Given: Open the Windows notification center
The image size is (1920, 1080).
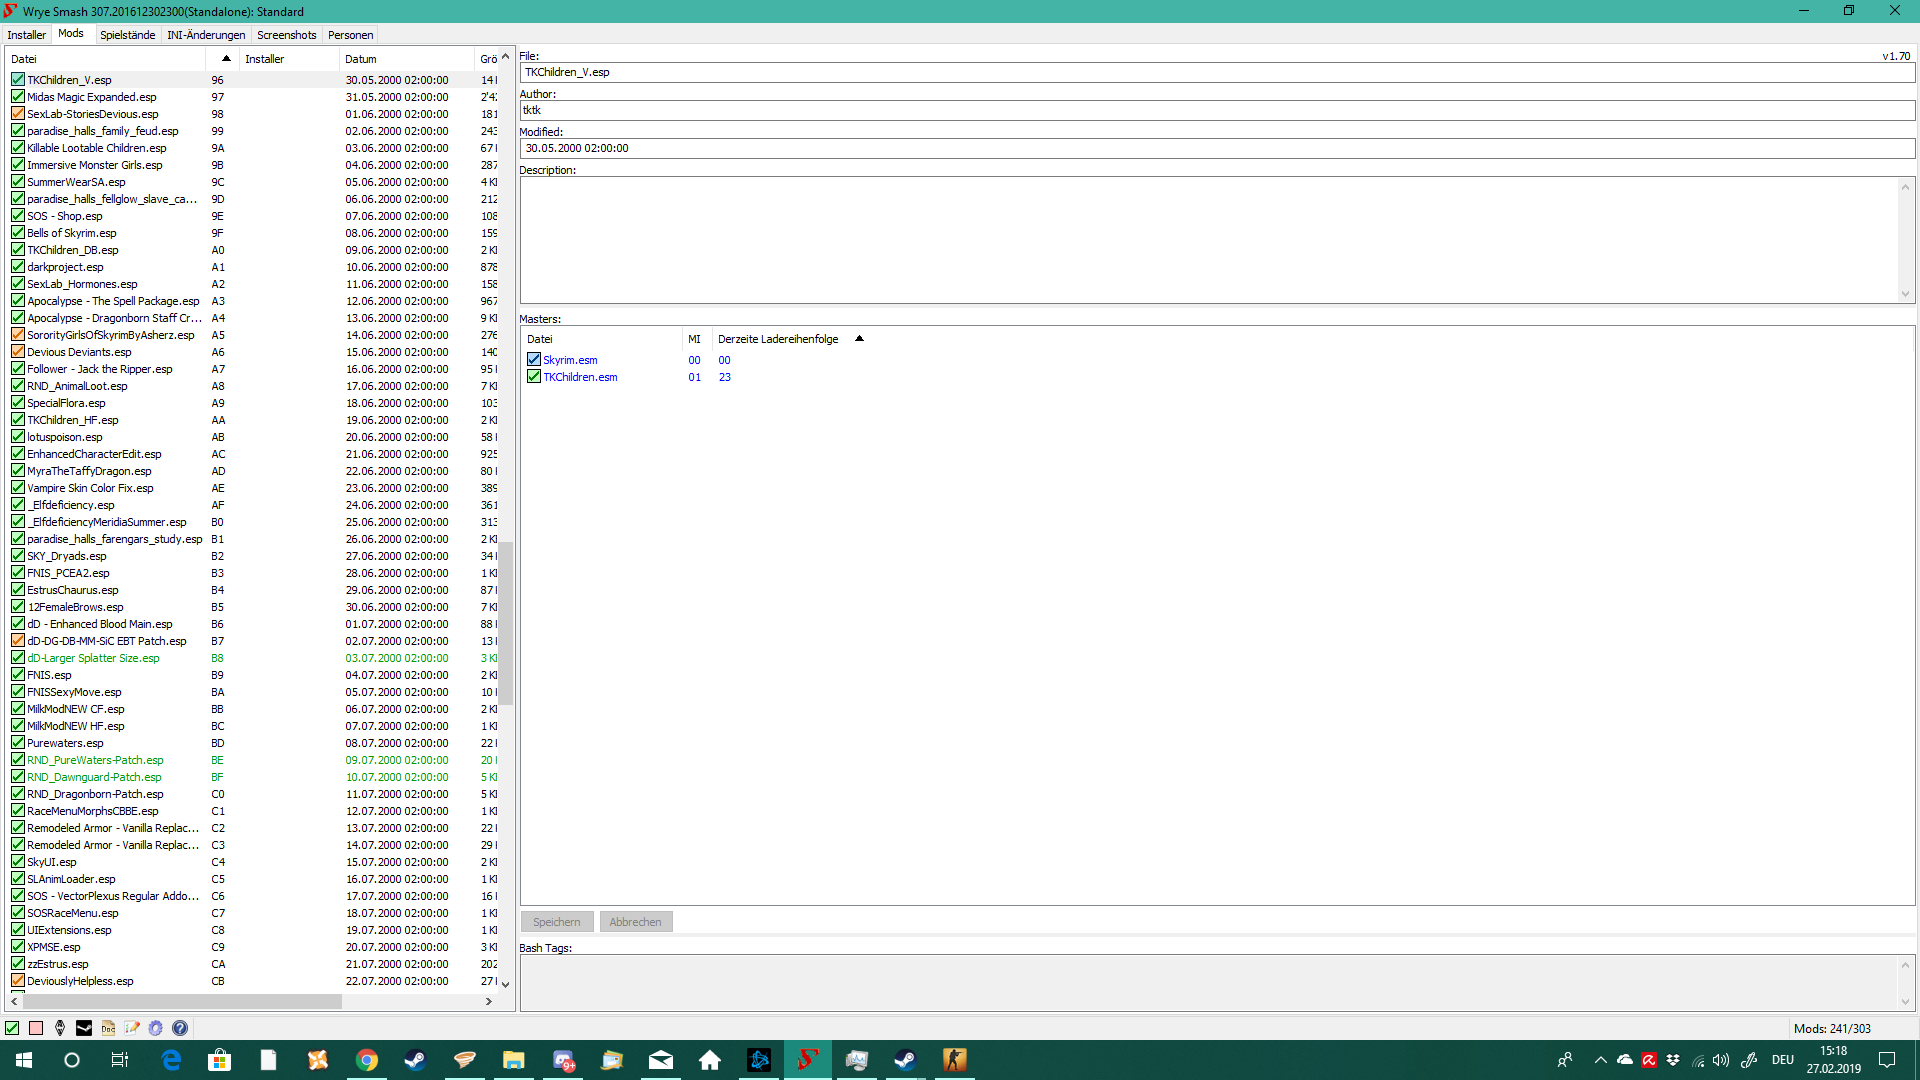Looking at the screenshot, I should [x=1887, y=1060].
